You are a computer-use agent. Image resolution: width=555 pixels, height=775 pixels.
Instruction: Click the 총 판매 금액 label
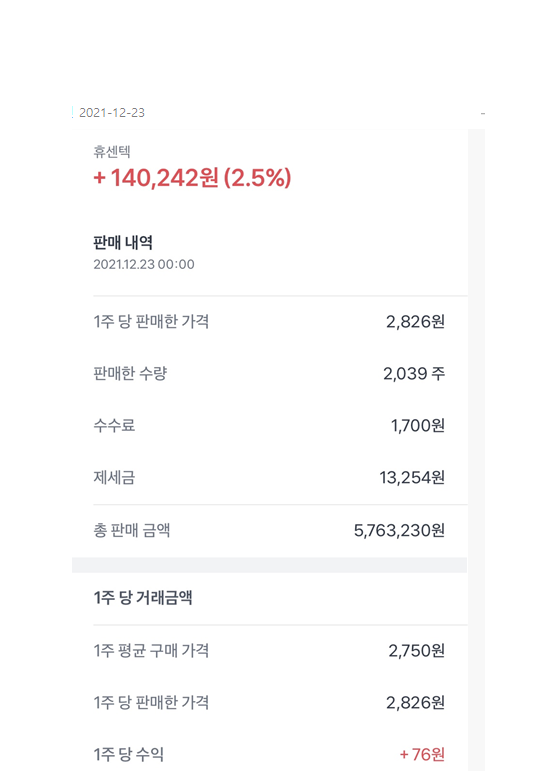(x=132, y=530)
